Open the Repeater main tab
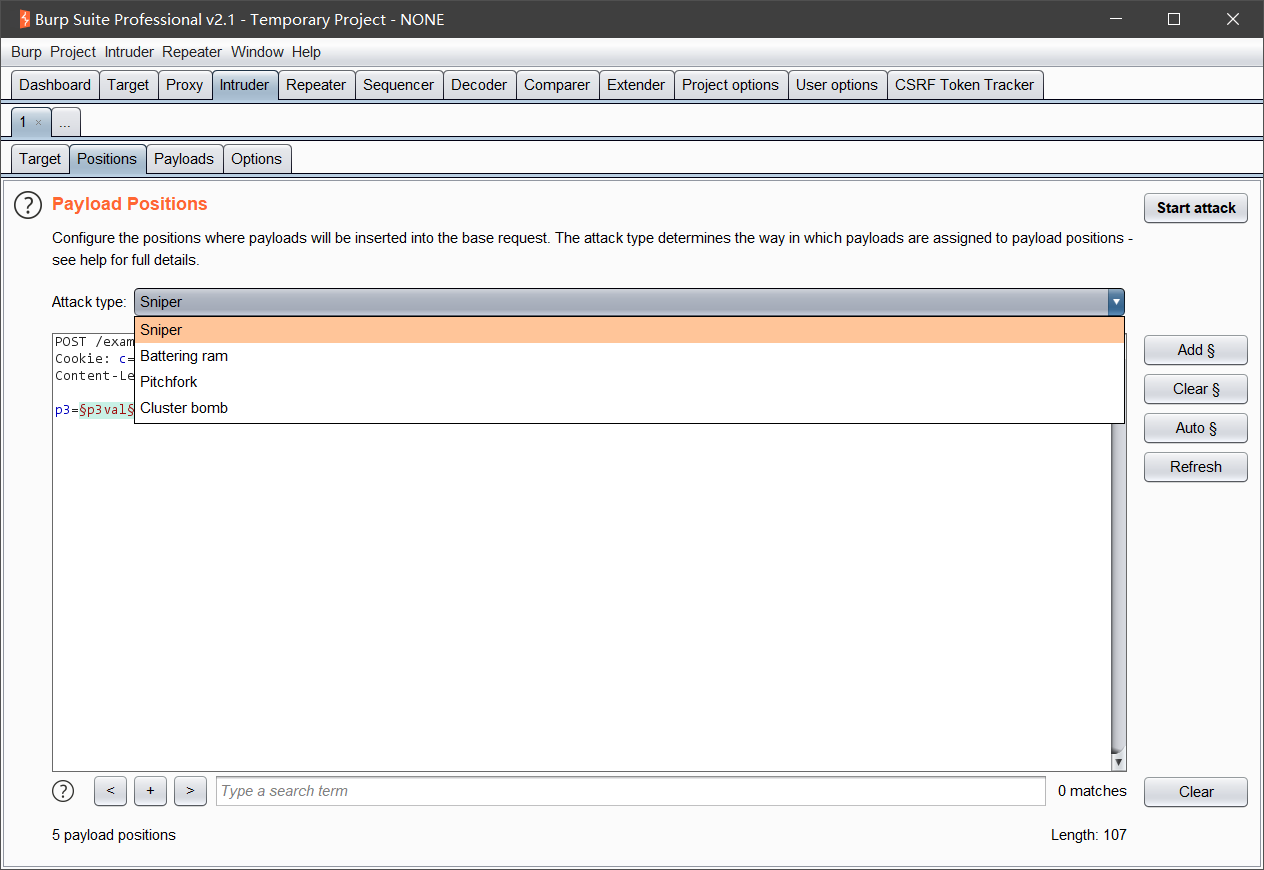1264x870 pixels. 316,85
